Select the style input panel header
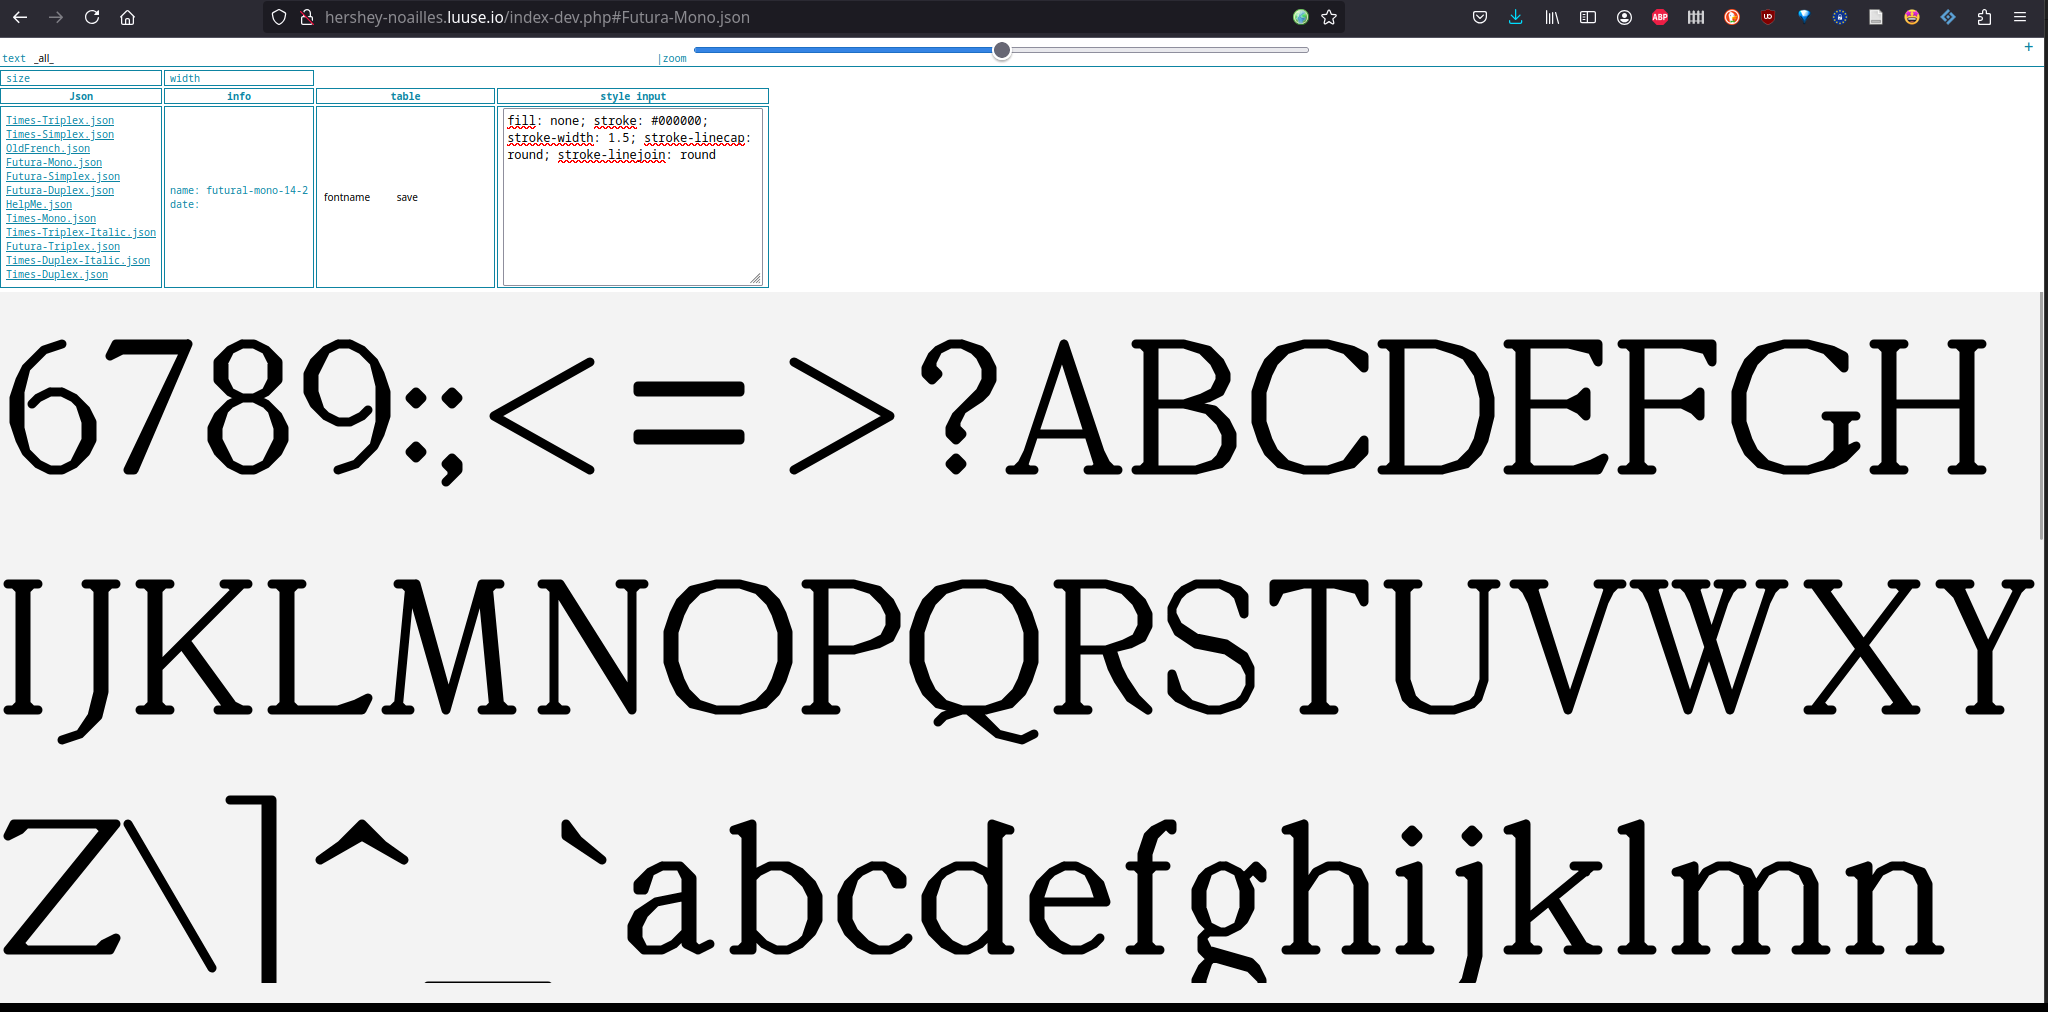This screenshot has width=2048, height=1012. point(632,96)
